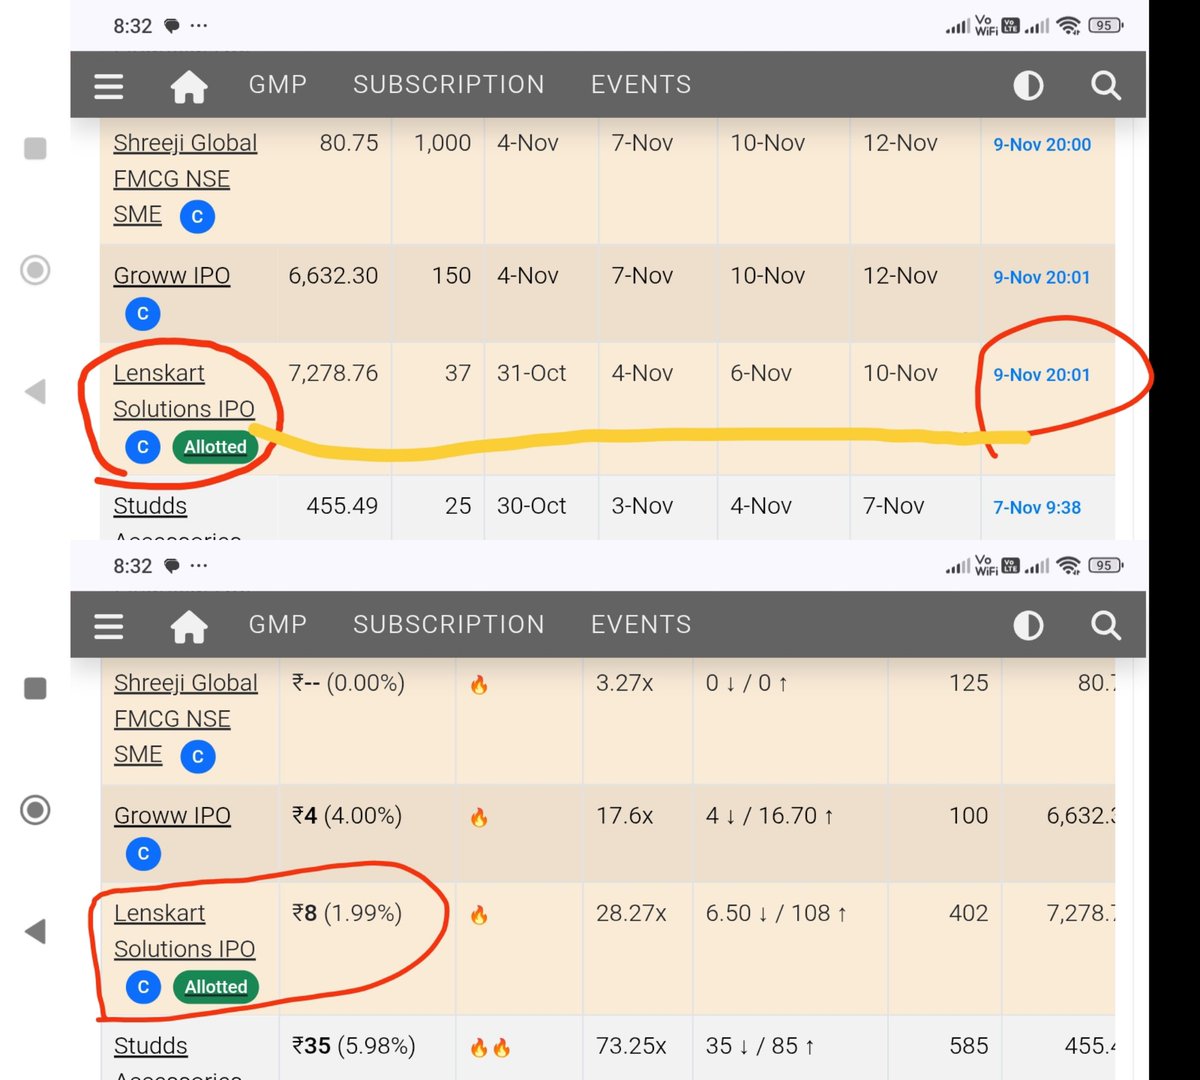Open Lenskart Solutions IPO link, bottom screenshot
1200x1080 pixels.
click(184, 931)
